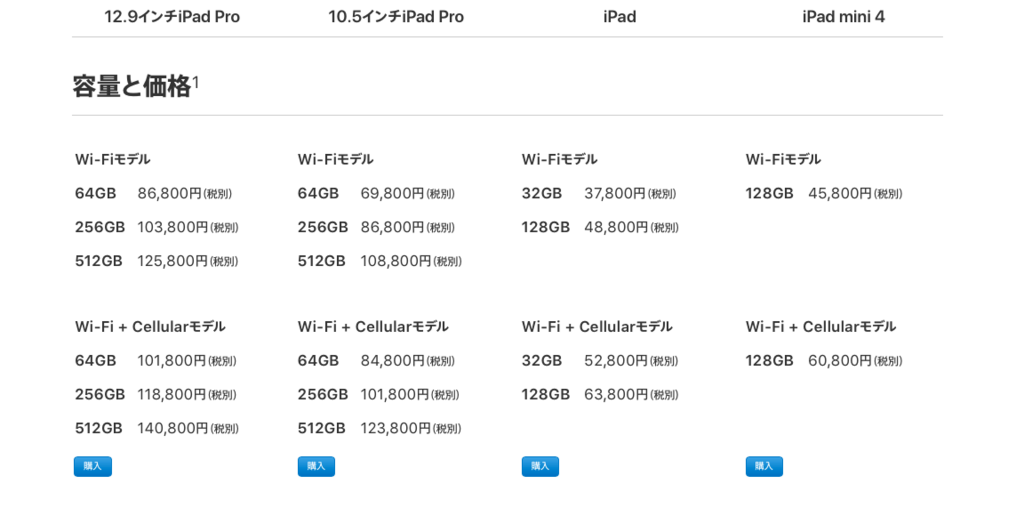Click the 84,800円 price for 64GB Cellular

pos(392,360)
